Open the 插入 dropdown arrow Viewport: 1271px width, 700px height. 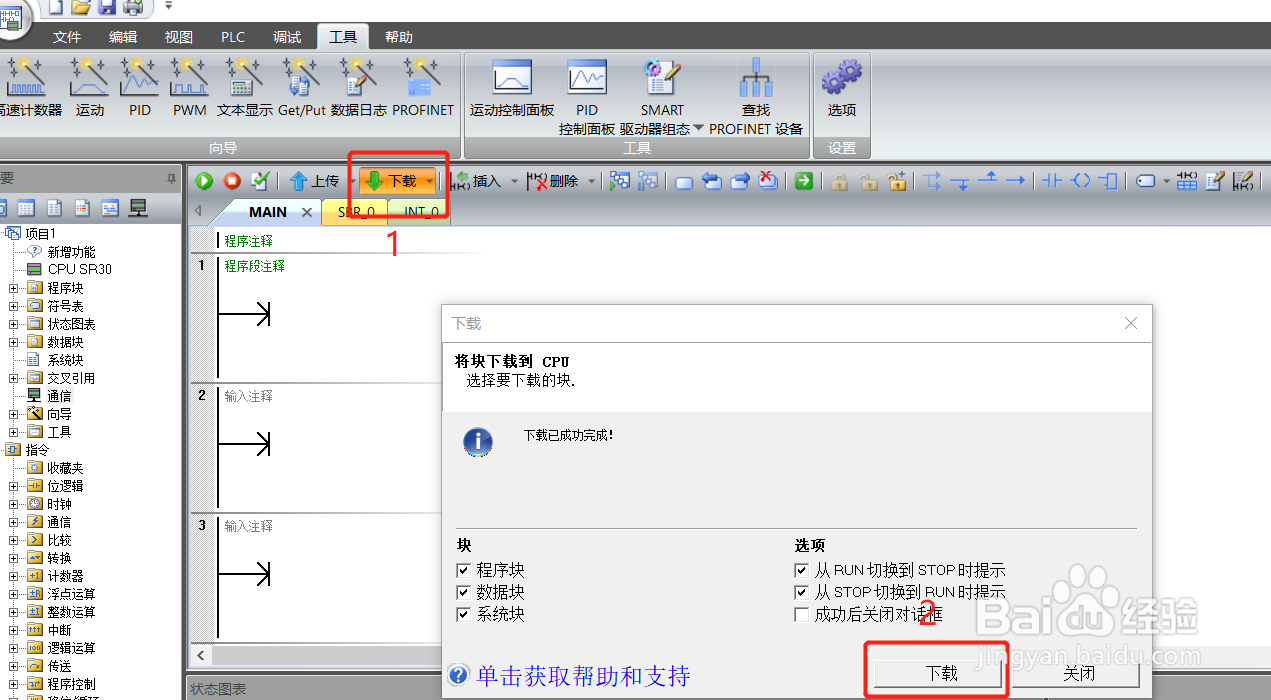514,181
